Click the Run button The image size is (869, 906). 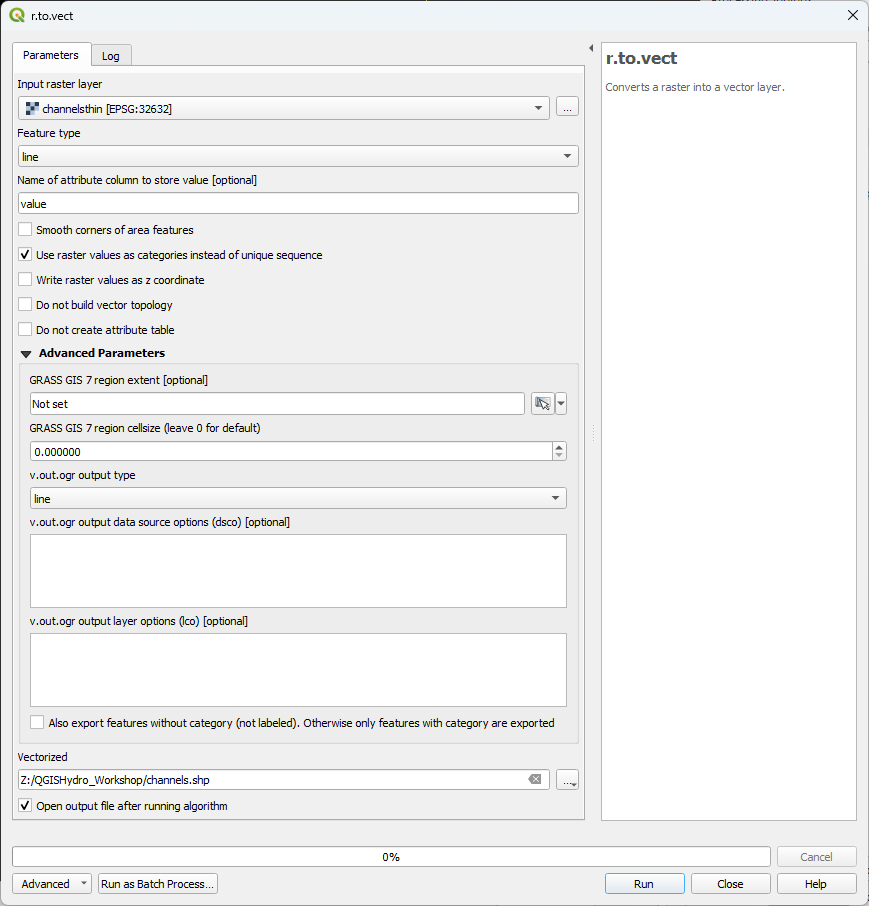[644, 883]
